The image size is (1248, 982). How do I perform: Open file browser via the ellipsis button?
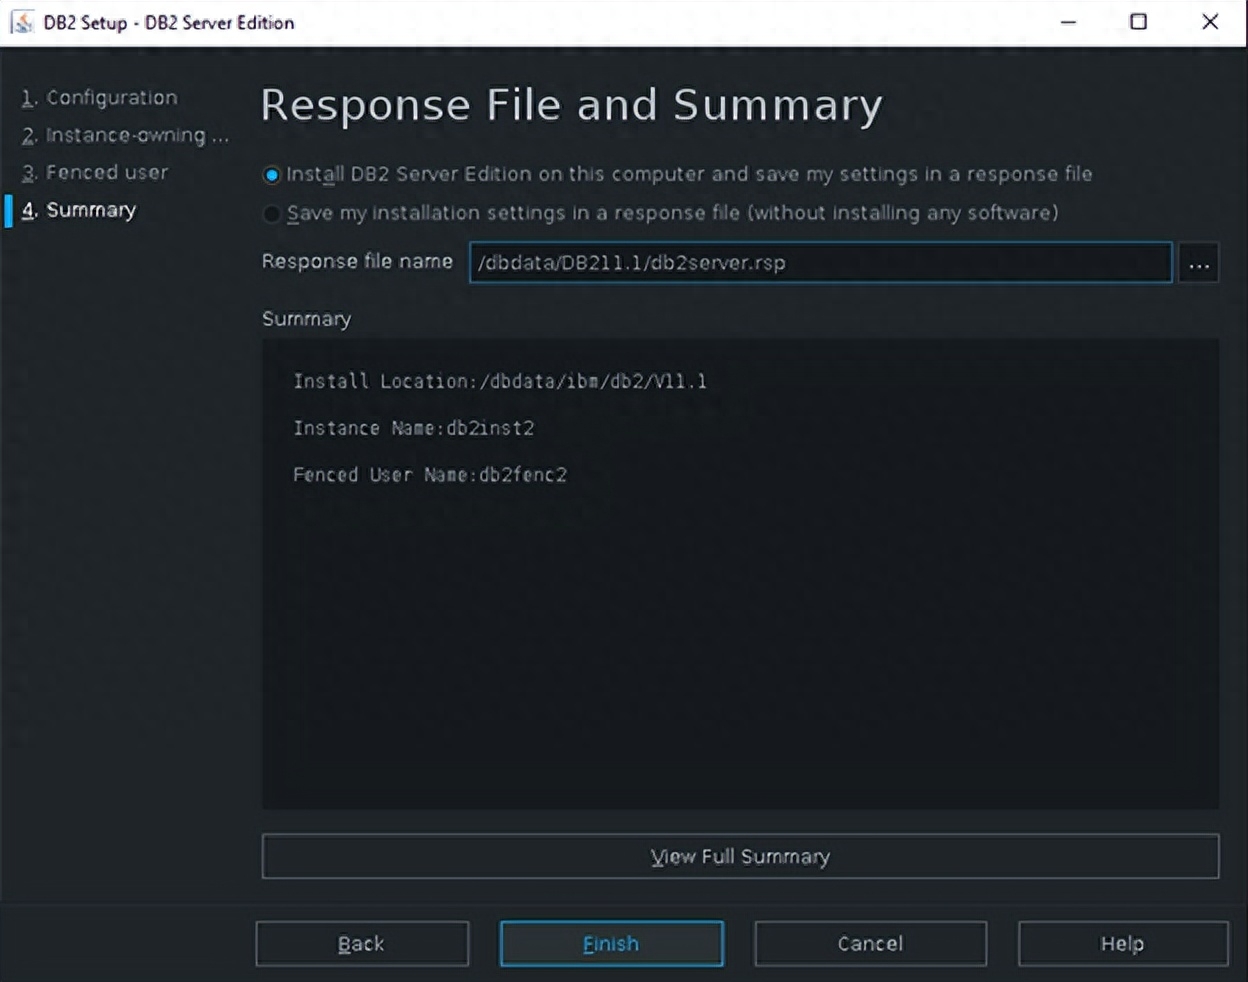click(1198, 264)
